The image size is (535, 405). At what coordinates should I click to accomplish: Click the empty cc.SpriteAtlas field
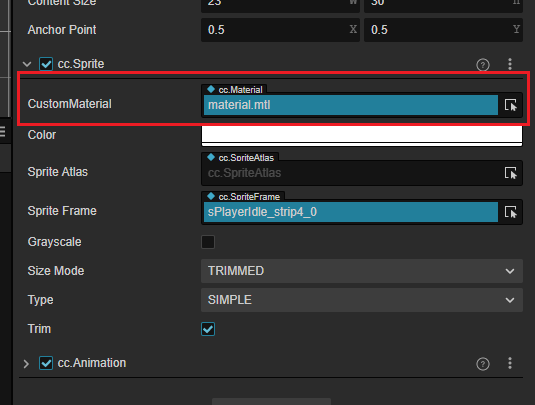point(351,173)
